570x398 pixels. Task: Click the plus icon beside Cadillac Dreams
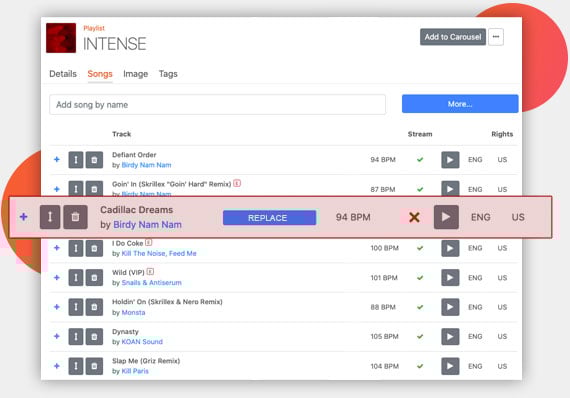(x=24, y=217)
